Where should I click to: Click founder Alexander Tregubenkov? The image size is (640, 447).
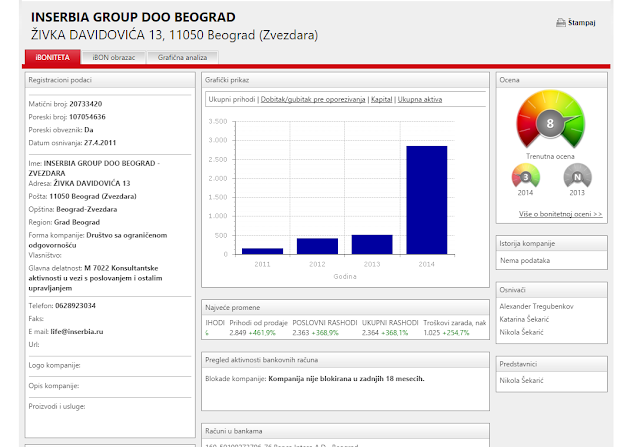click(536, 306)
